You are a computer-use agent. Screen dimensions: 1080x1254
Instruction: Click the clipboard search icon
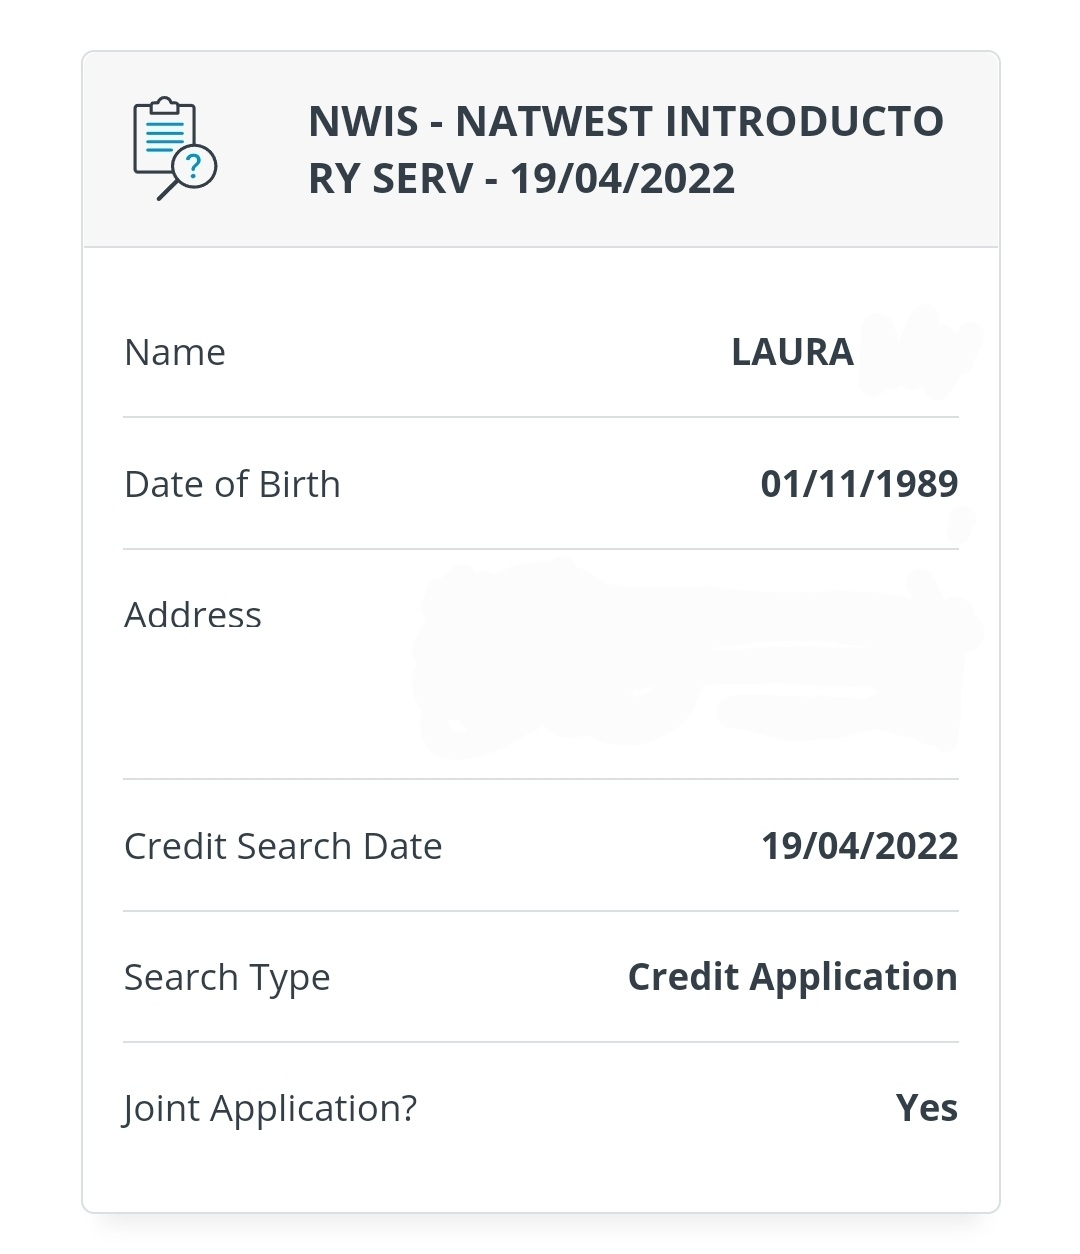[175, 148]
